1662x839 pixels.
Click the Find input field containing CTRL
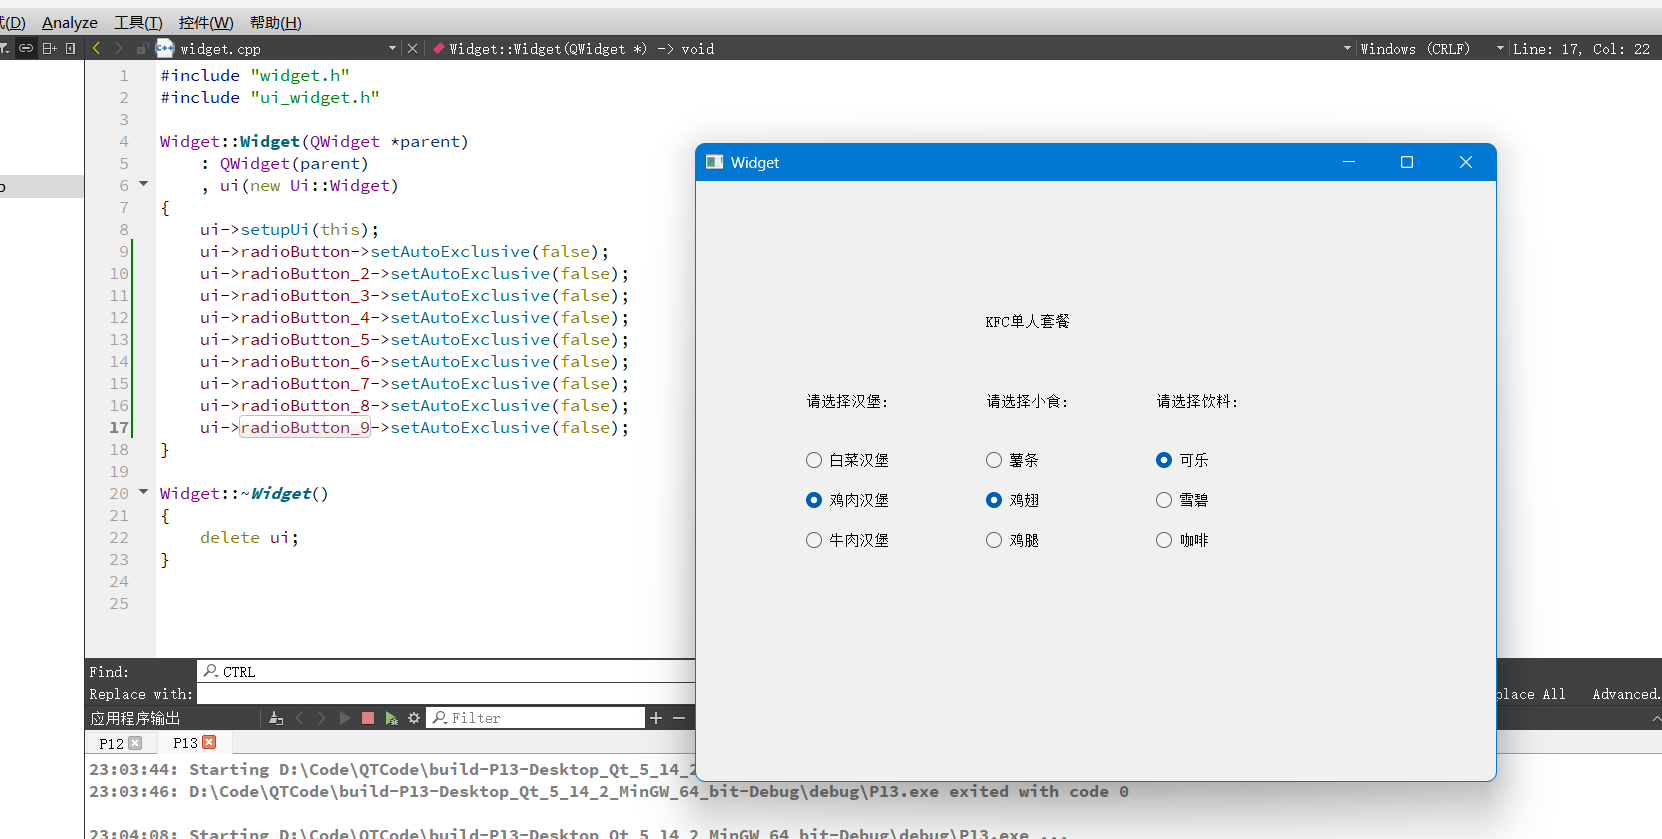(446, 672)
